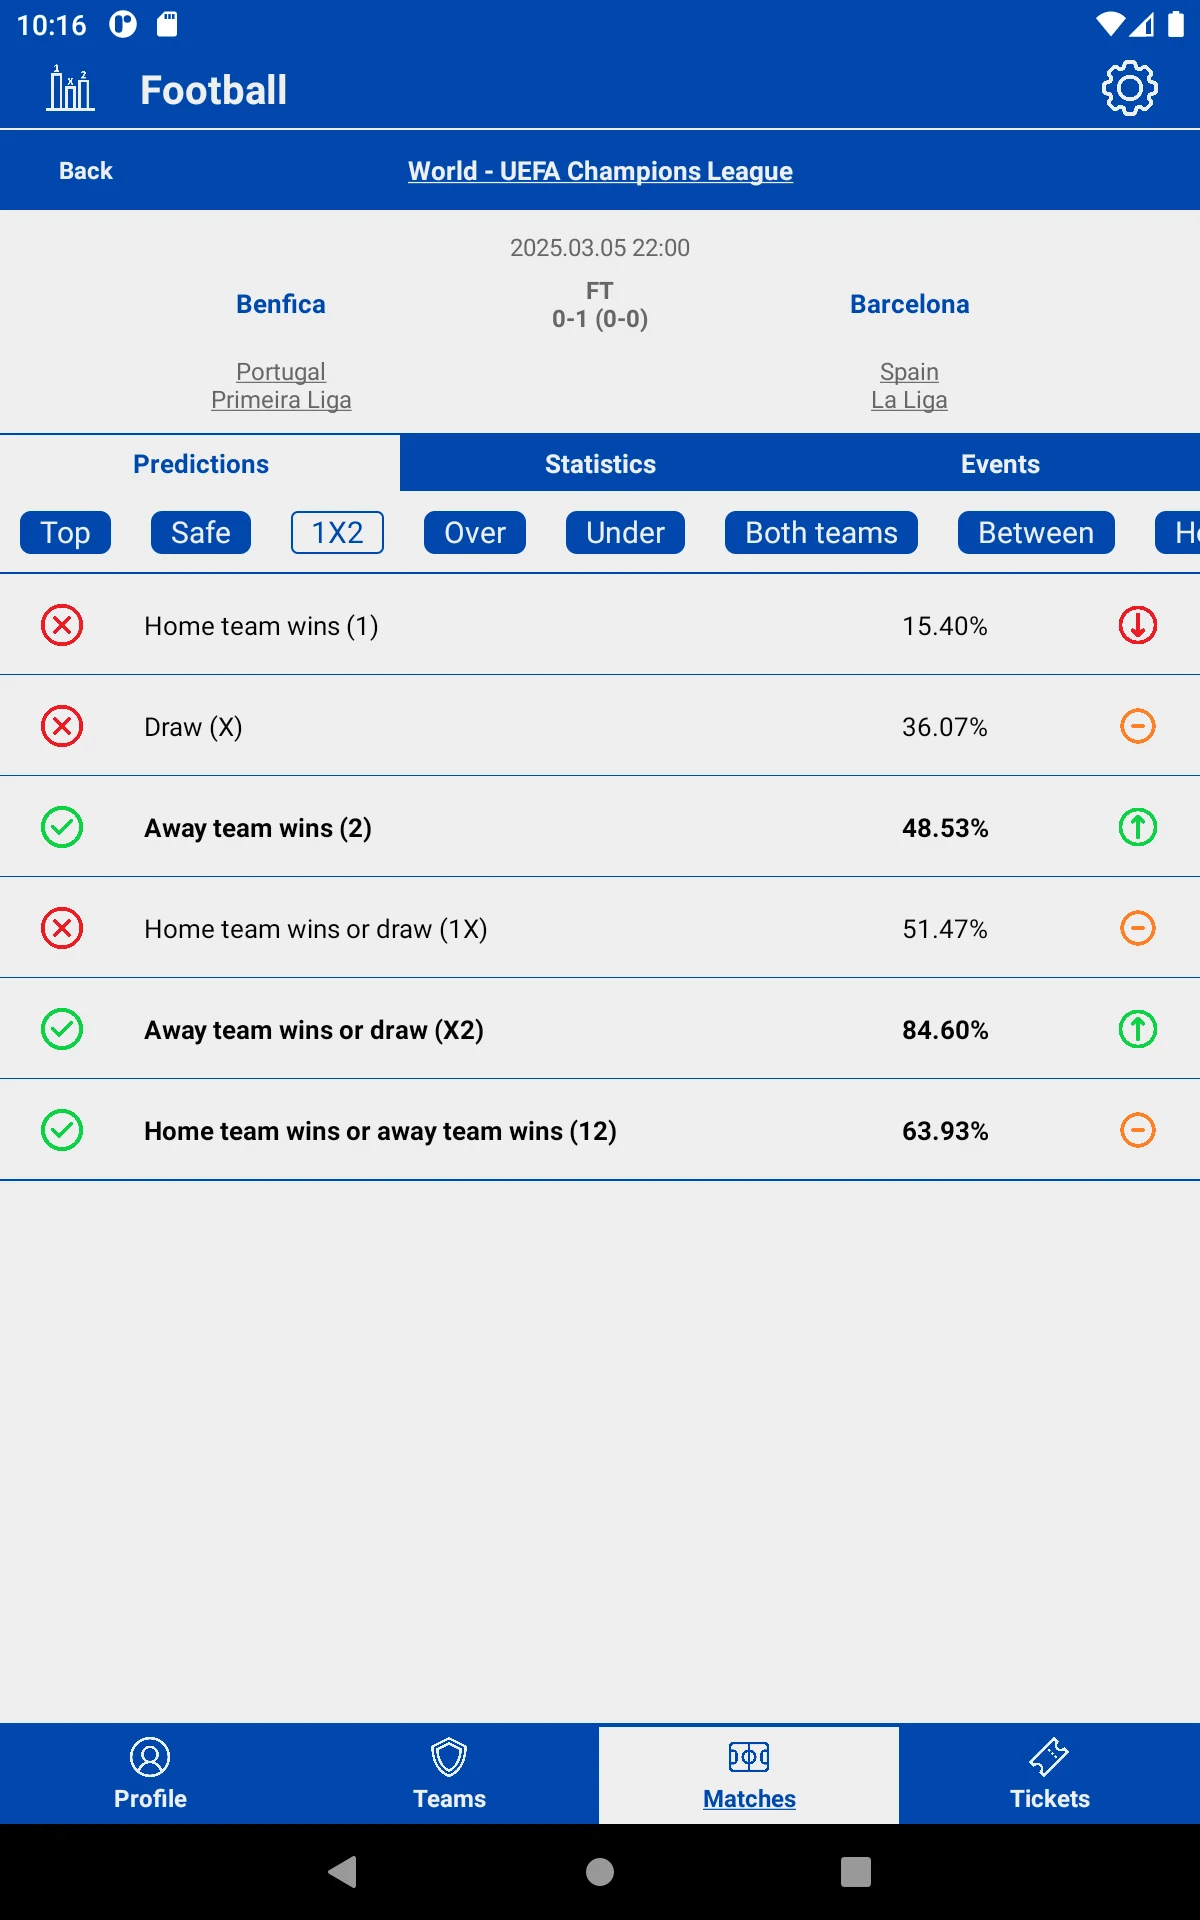Select Both teams prediction filter
Viewport: 1200px width, 1920px height.
[x=821, y=532]
